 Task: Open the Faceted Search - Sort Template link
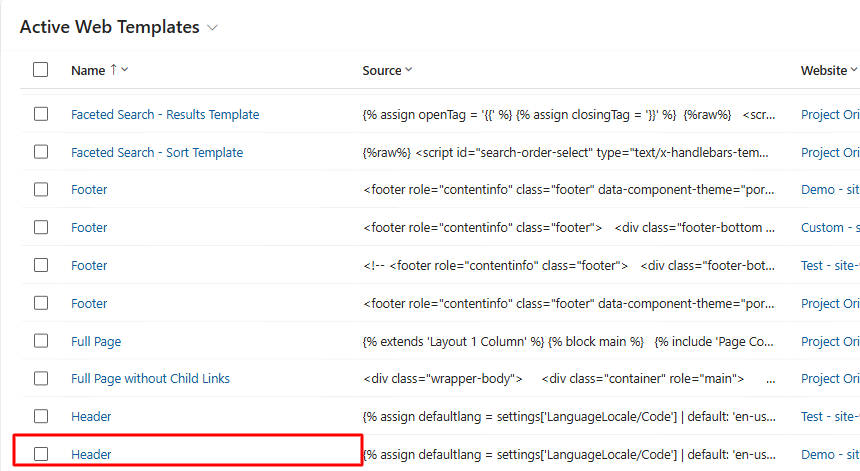tap(157, 153)
